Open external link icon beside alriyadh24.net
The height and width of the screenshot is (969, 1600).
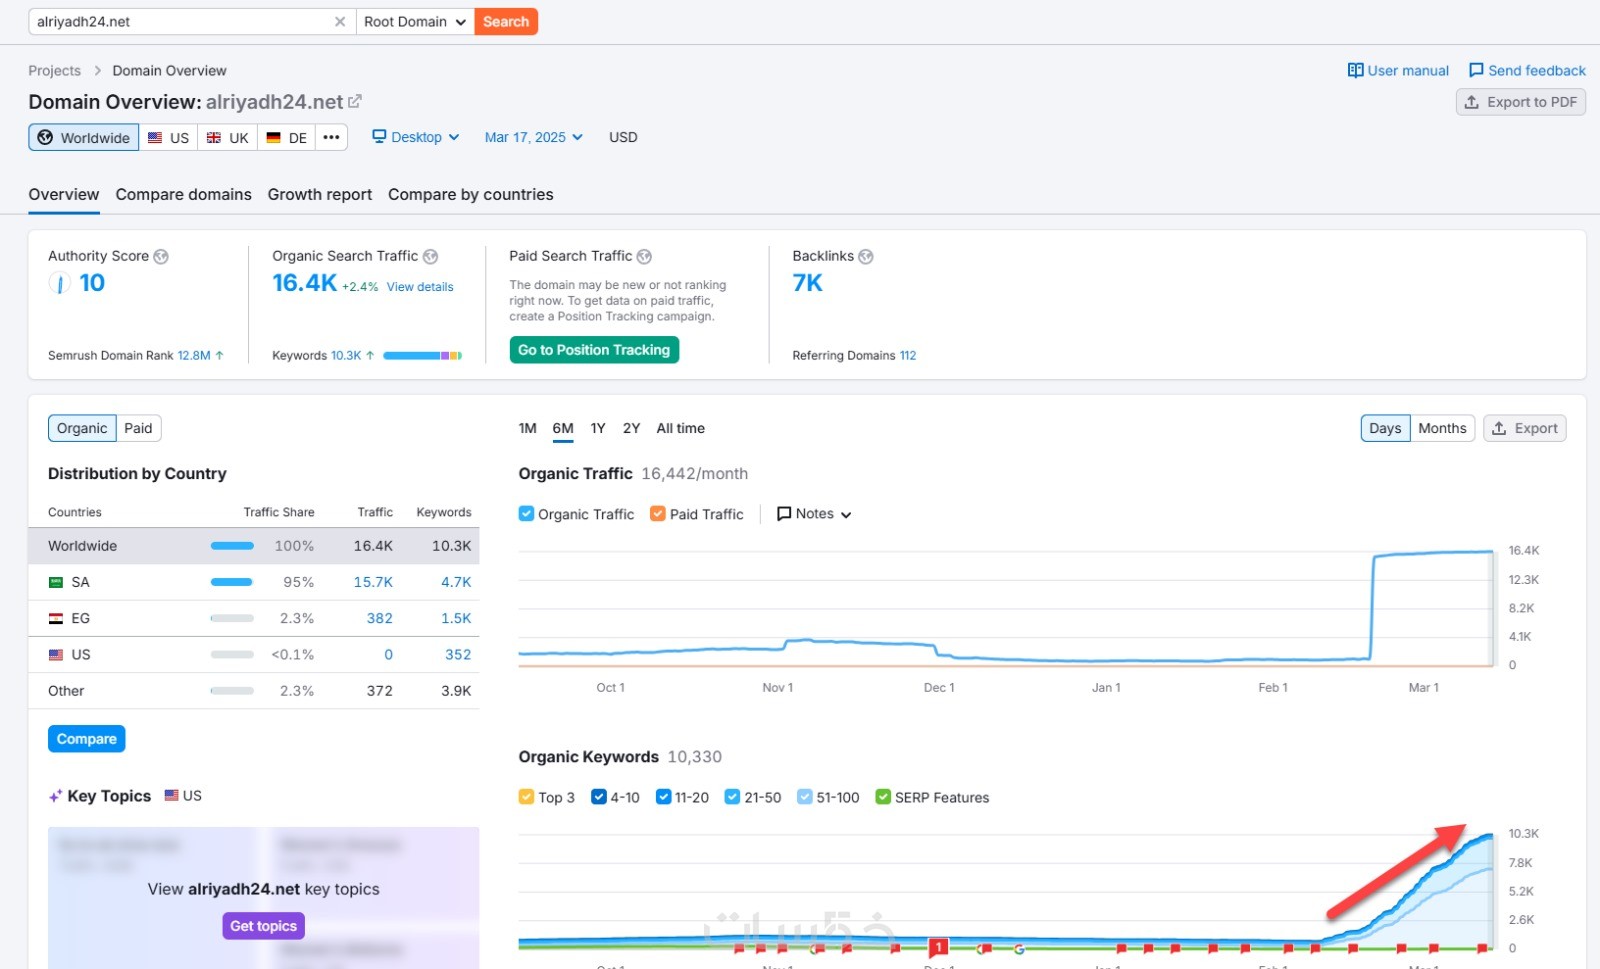[355, 101]
